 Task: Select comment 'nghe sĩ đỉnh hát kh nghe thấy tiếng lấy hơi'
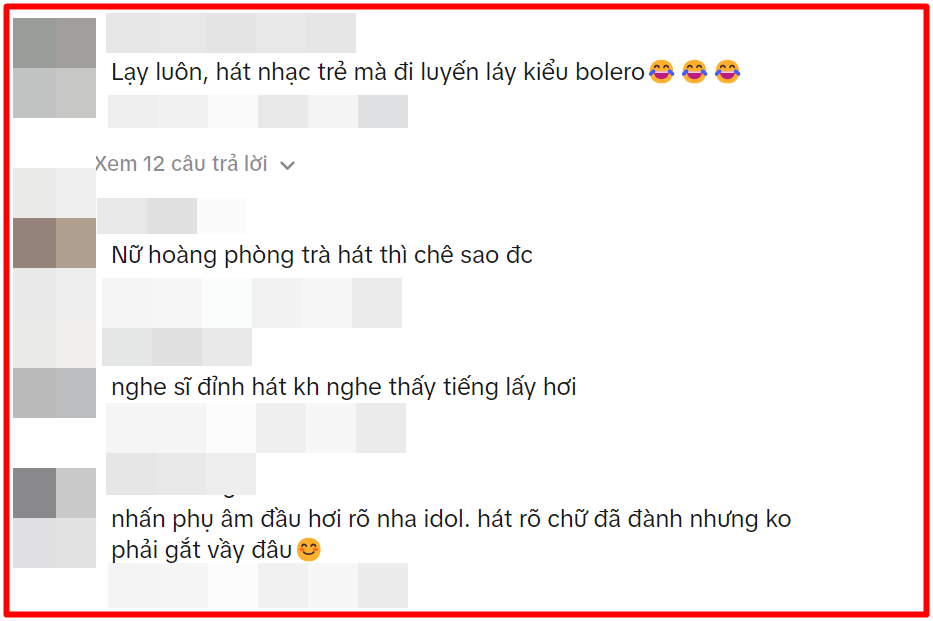click(344, 387)
